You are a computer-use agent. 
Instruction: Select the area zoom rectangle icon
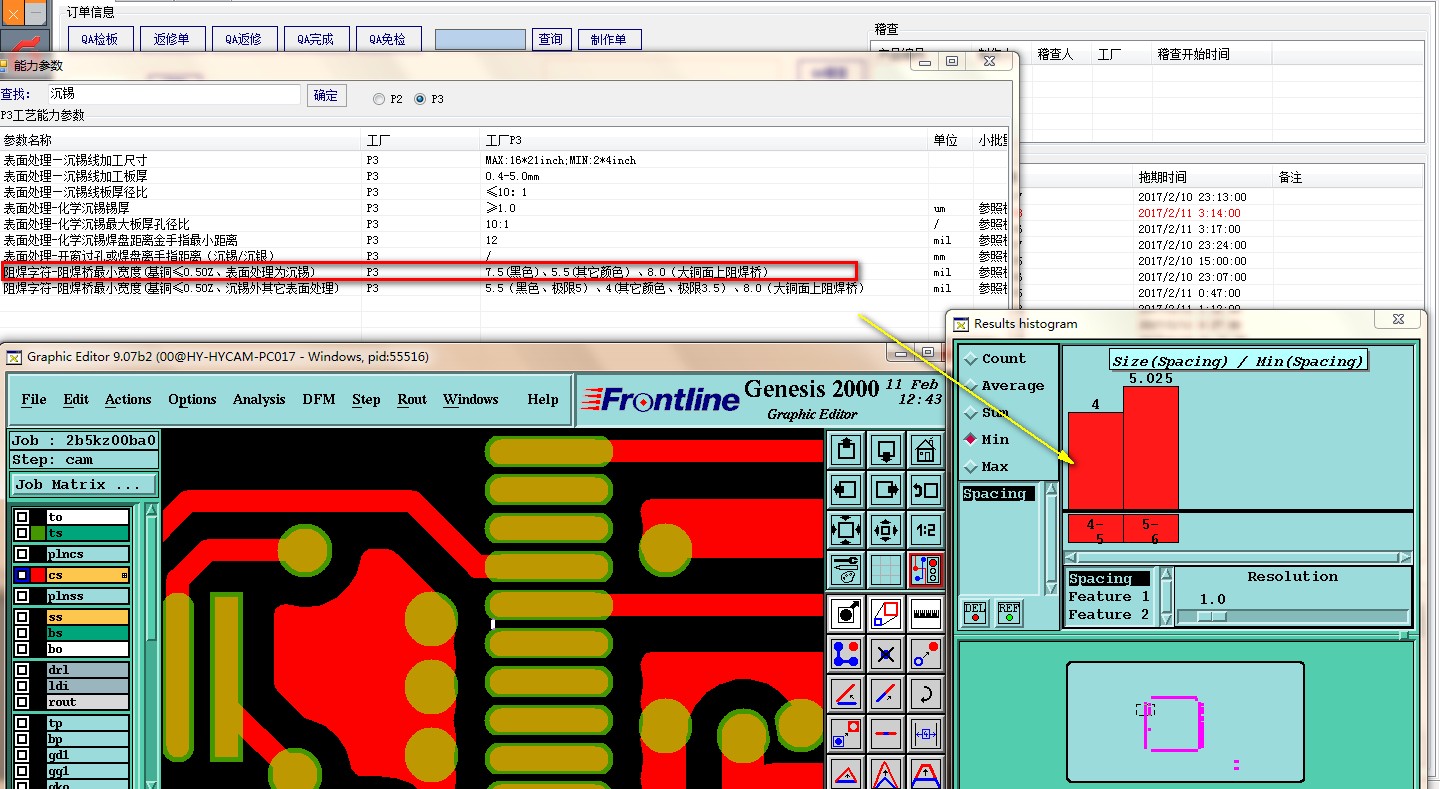886,613
